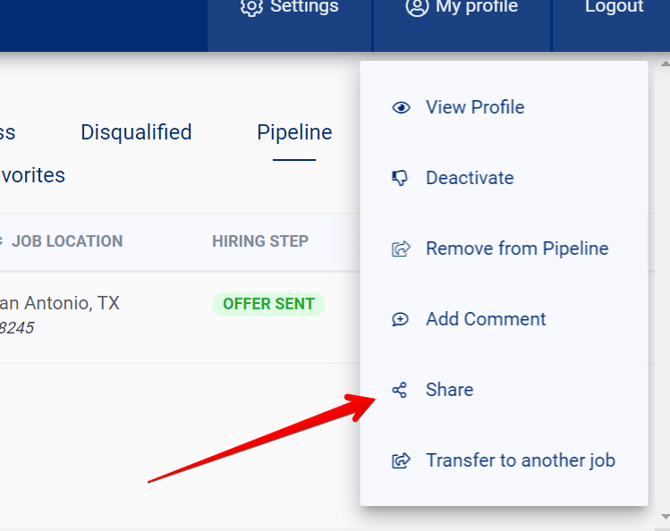Pick the Add Comment menu text
The width and height of the screenshot is (670, 531).
click(x=486, y=319)
